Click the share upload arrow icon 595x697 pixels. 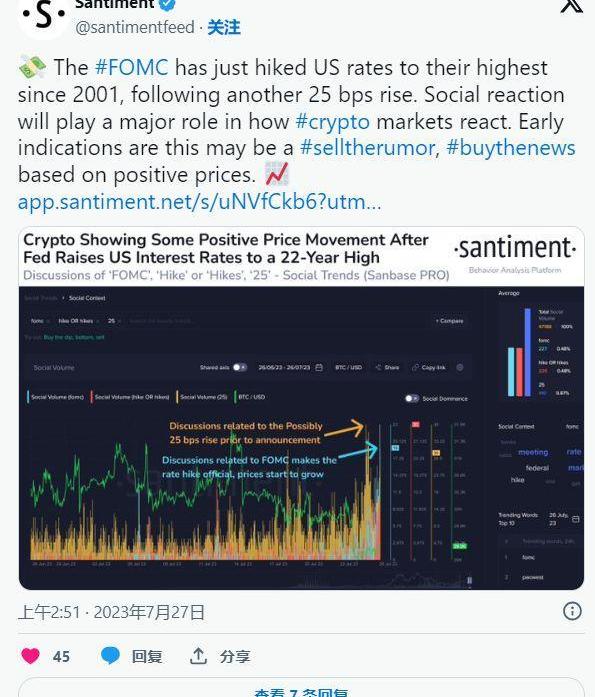click(198, 656)
